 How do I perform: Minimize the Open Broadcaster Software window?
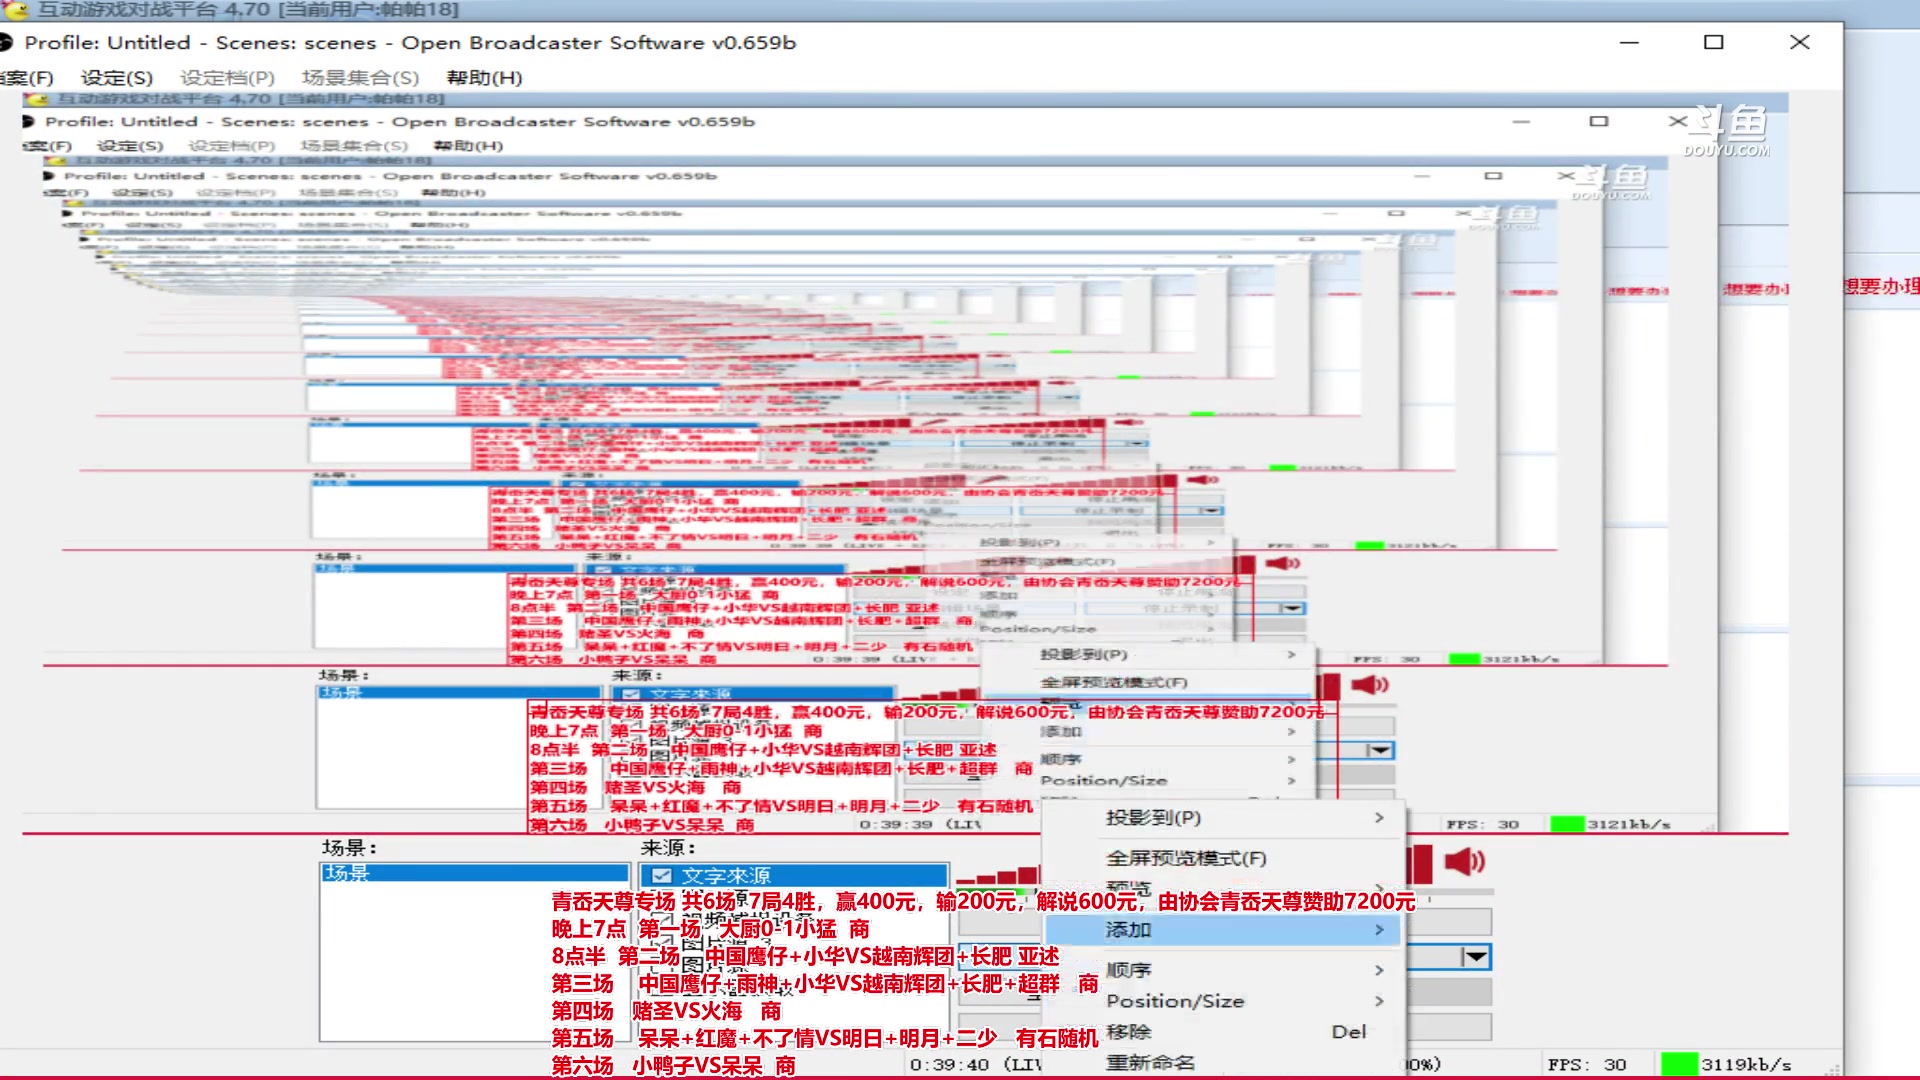1629,43
